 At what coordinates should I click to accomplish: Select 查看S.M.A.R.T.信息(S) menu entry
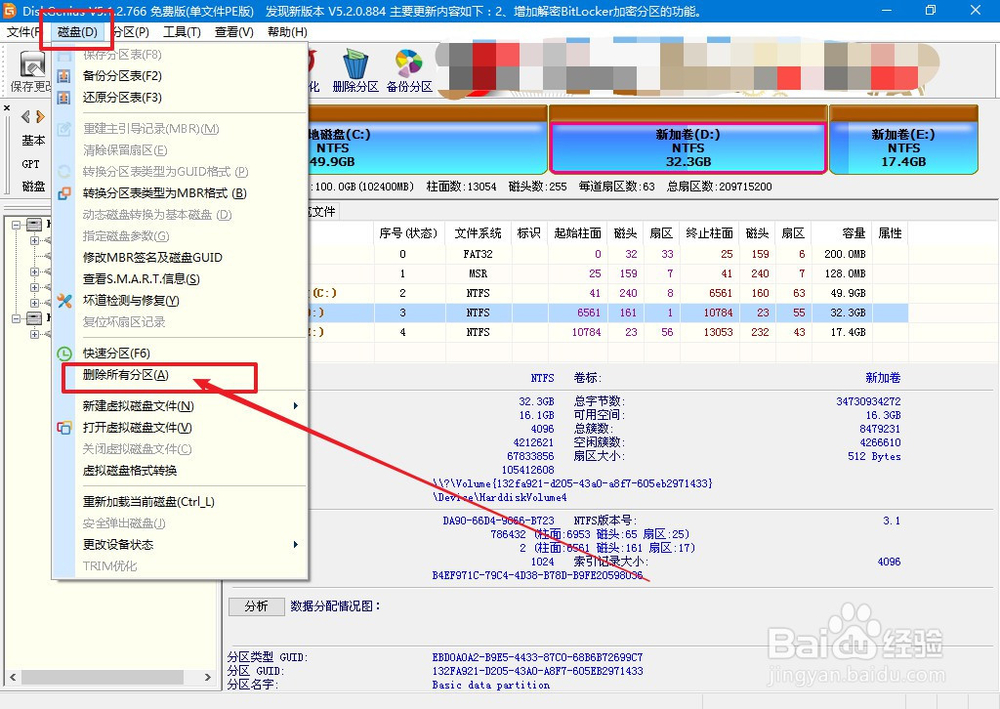pos(141,279)
